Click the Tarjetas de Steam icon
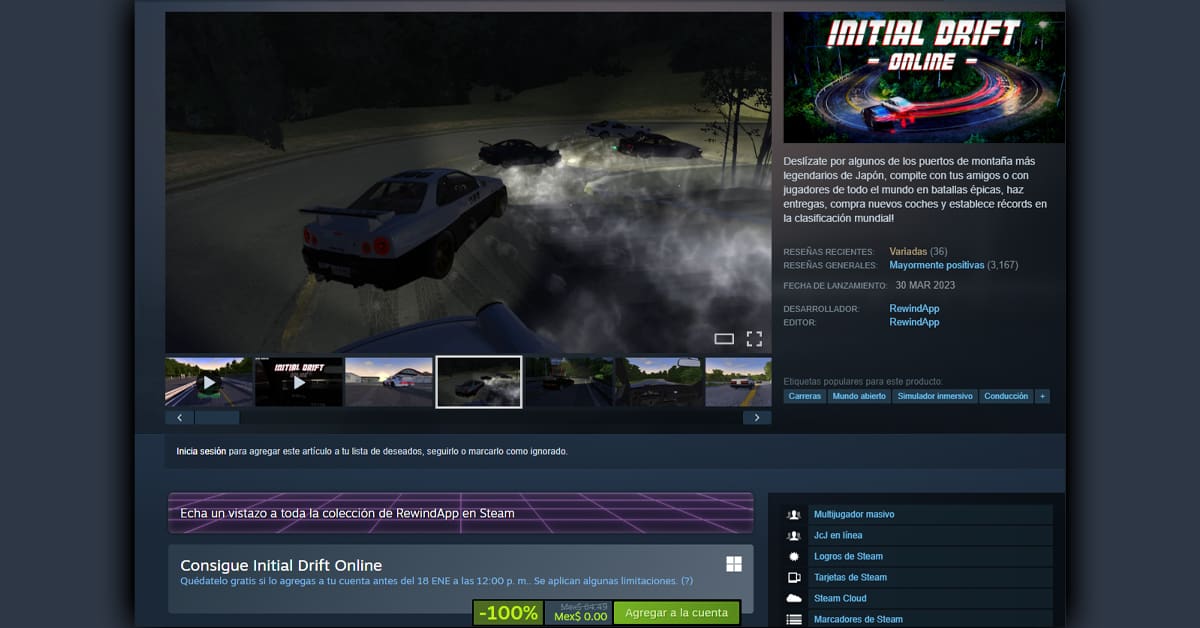 pyautogui.click(x=794, y=577)
